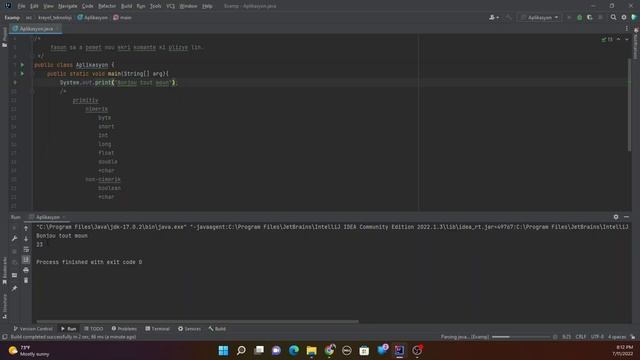Open the Refactor menu
This screenshot has height=360, width=640.
point(107,6)
